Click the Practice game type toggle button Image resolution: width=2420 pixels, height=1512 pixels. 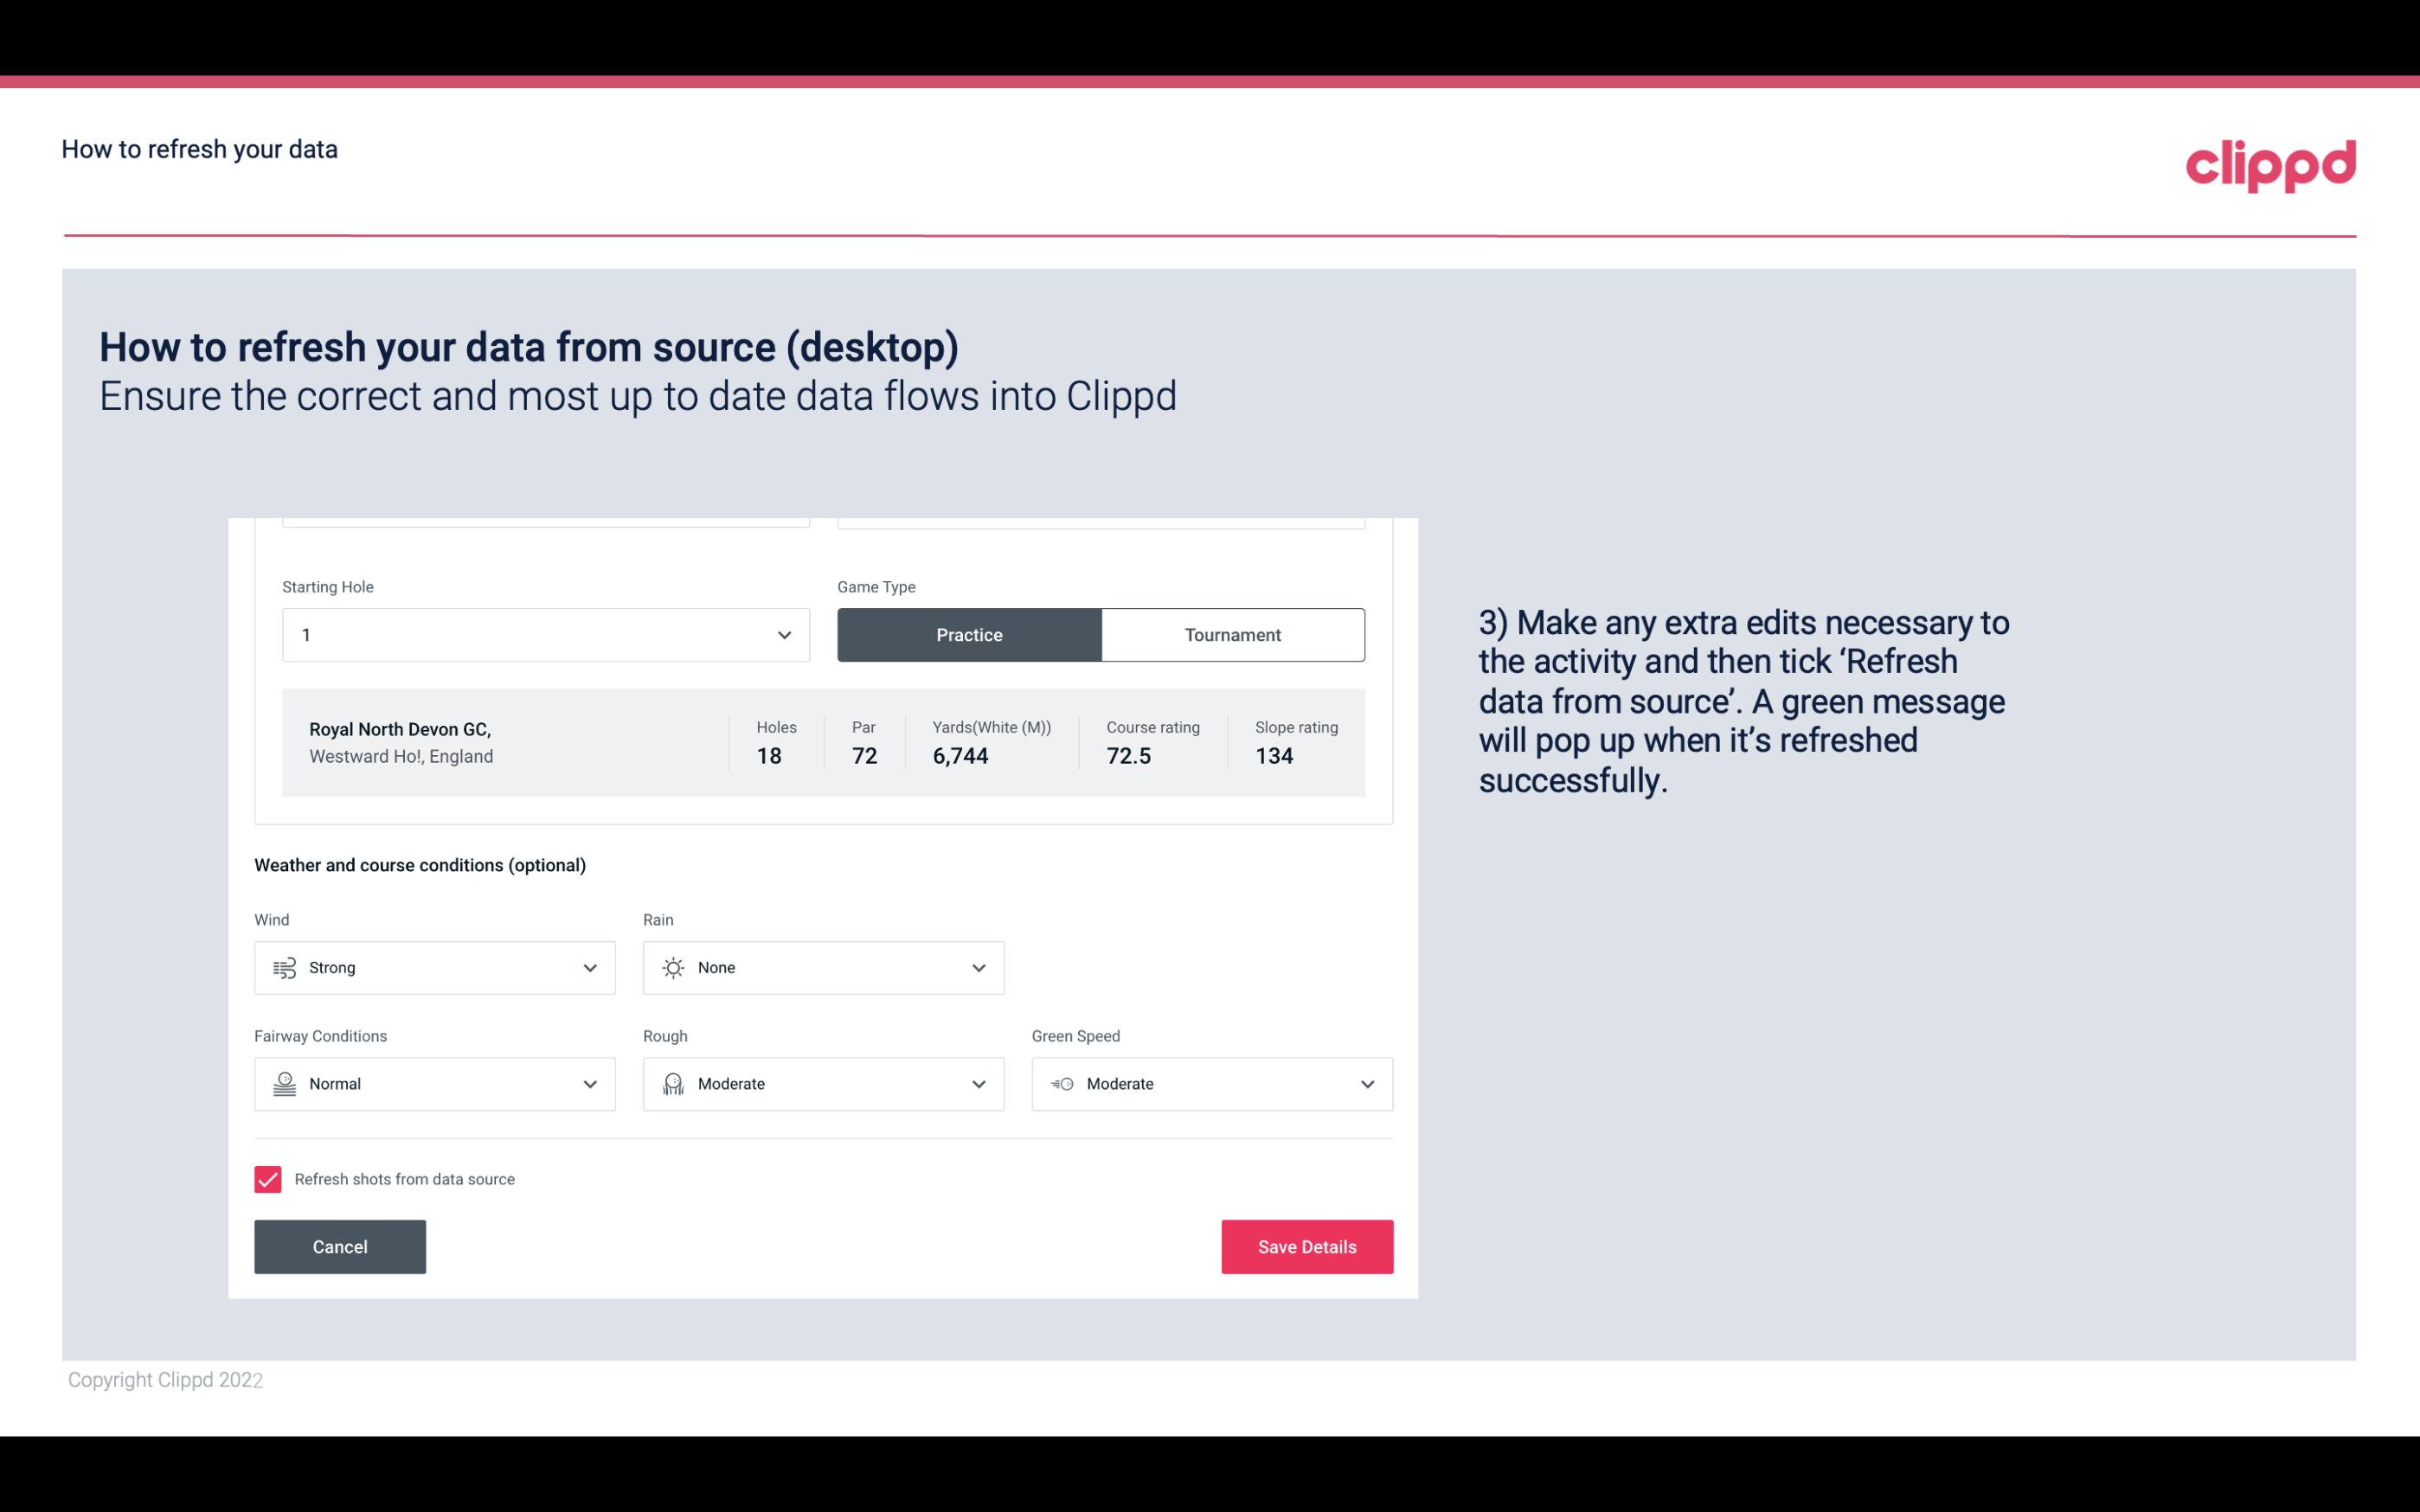[x=969, y=632]
